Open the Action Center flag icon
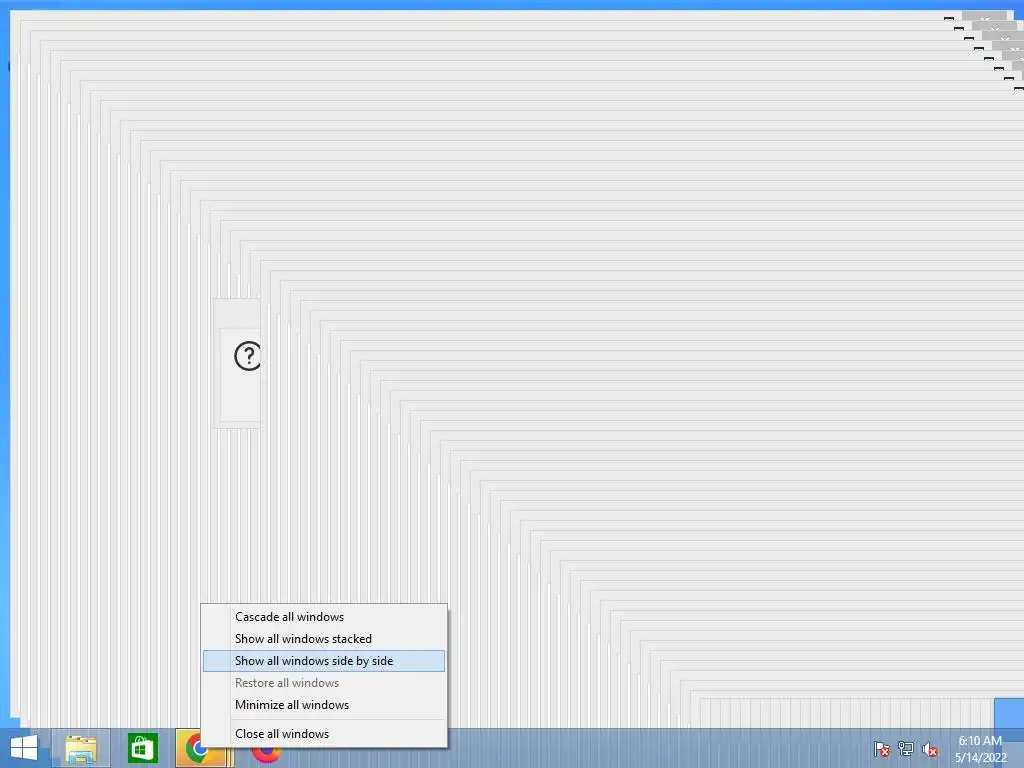Viewport: 1024px width, 768px height. tap(882, 749)
